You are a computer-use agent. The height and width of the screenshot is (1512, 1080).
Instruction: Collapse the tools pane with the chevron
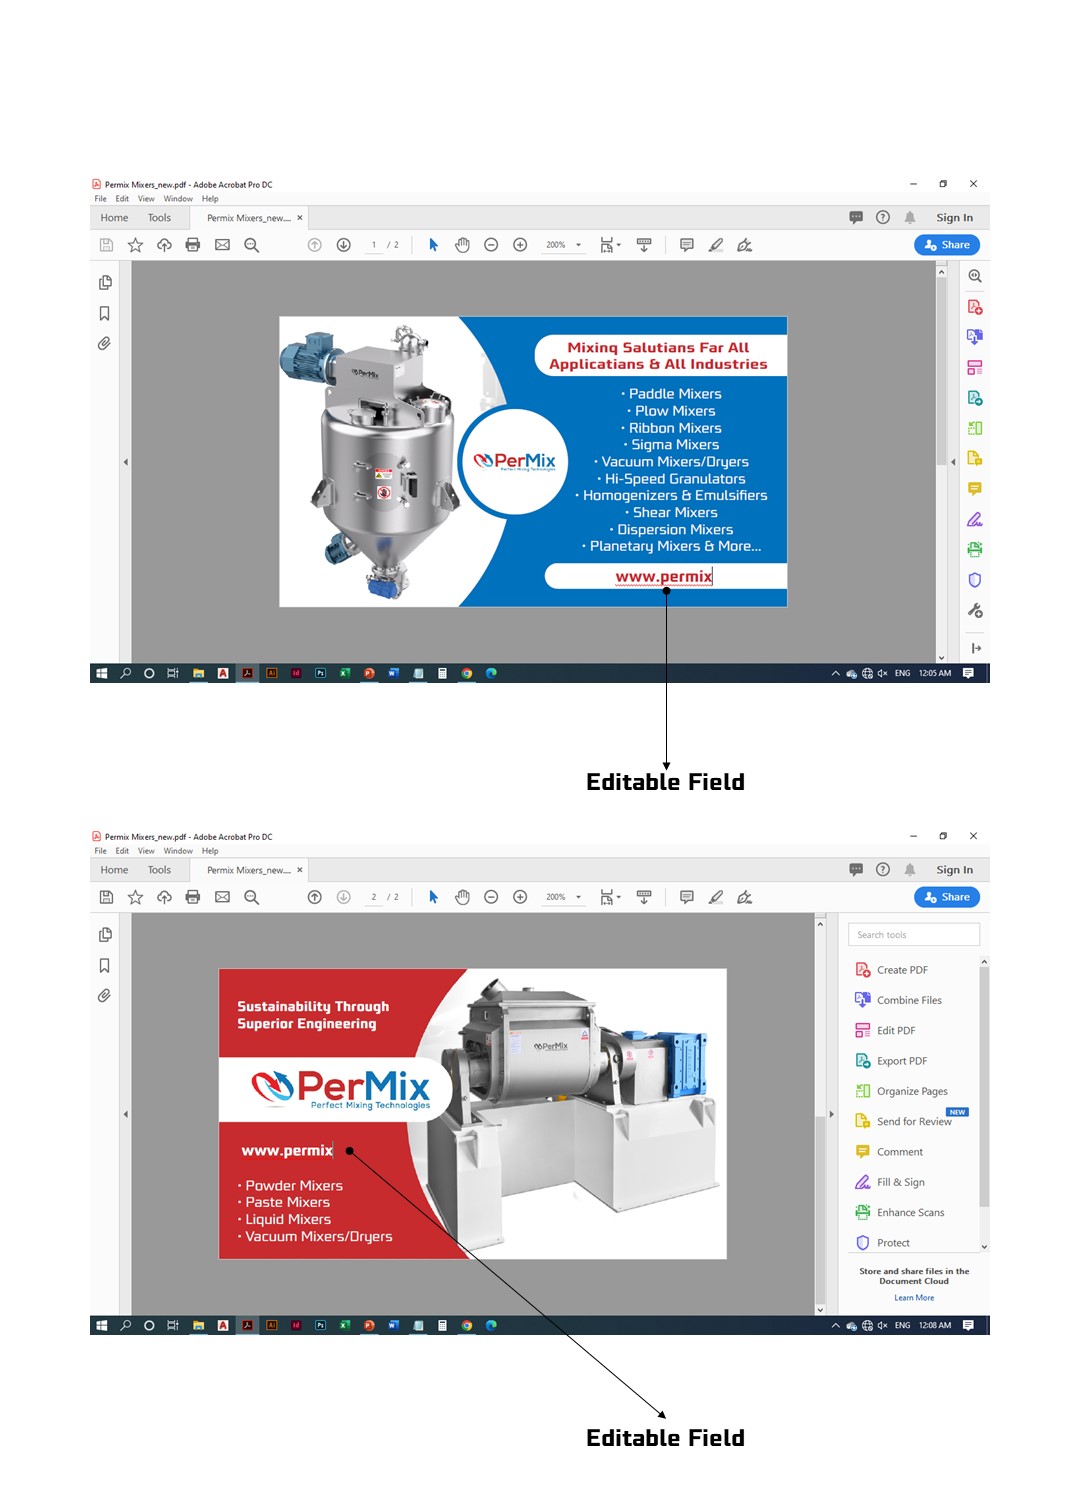tap(833, 1112)
